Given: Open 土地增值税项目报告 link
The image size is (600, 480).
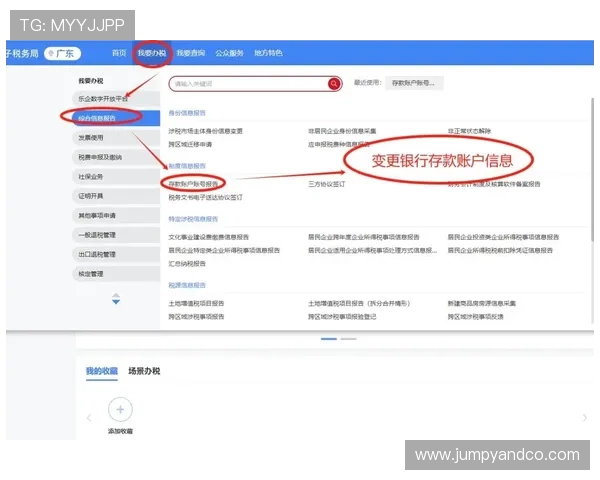Looking at the screenshot, I should click(196, 303).
